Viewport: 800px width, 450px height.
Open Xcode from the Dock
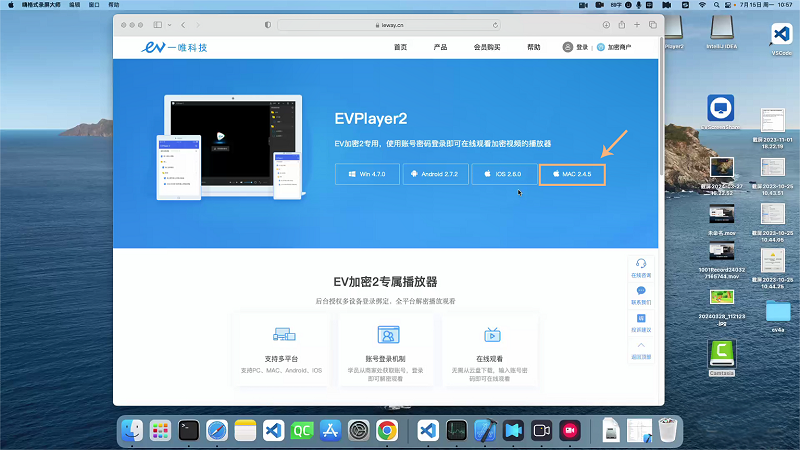pos(485,431)
